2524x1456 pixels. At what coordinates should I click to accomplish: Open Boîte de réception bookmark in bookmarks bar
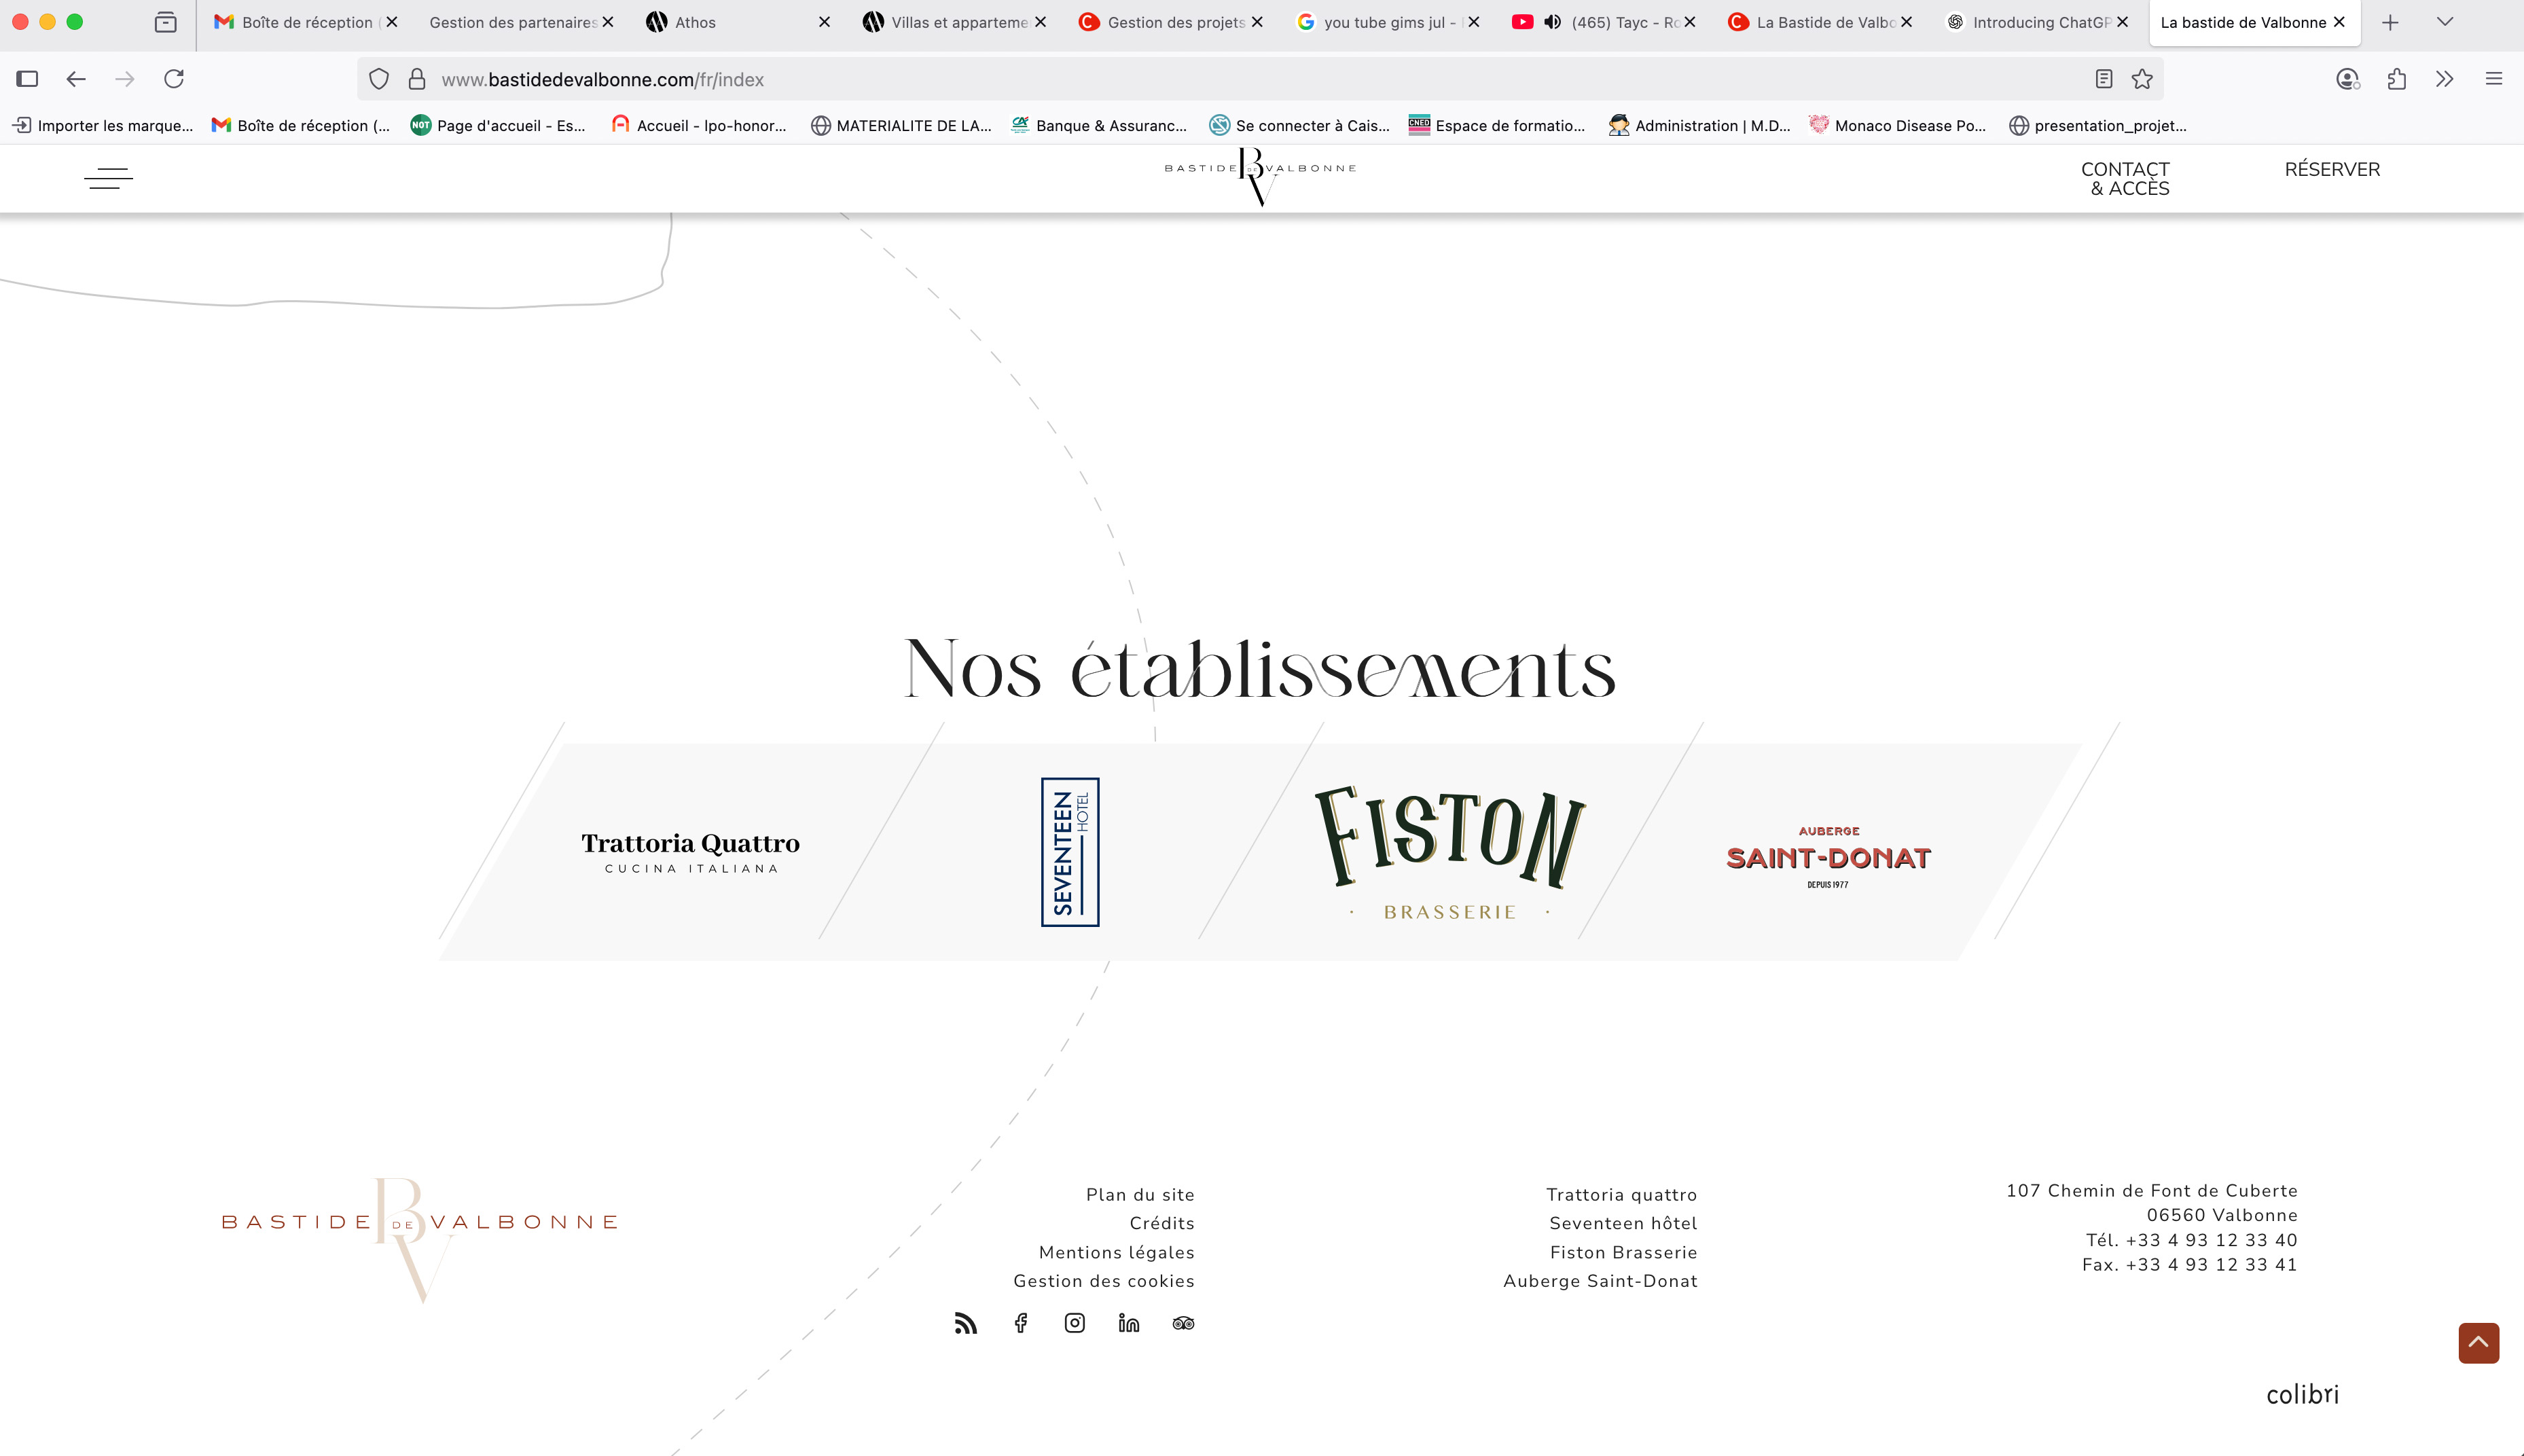pos(301,125)
